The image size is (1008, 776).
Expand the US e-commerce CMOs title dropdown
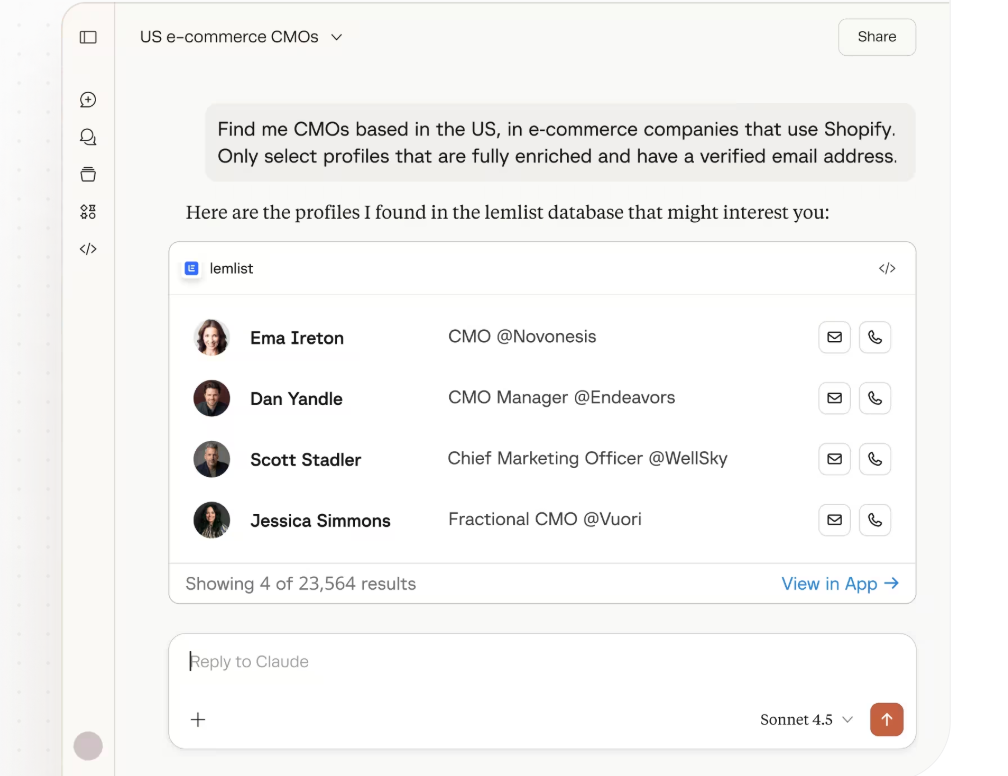[241, 37]
